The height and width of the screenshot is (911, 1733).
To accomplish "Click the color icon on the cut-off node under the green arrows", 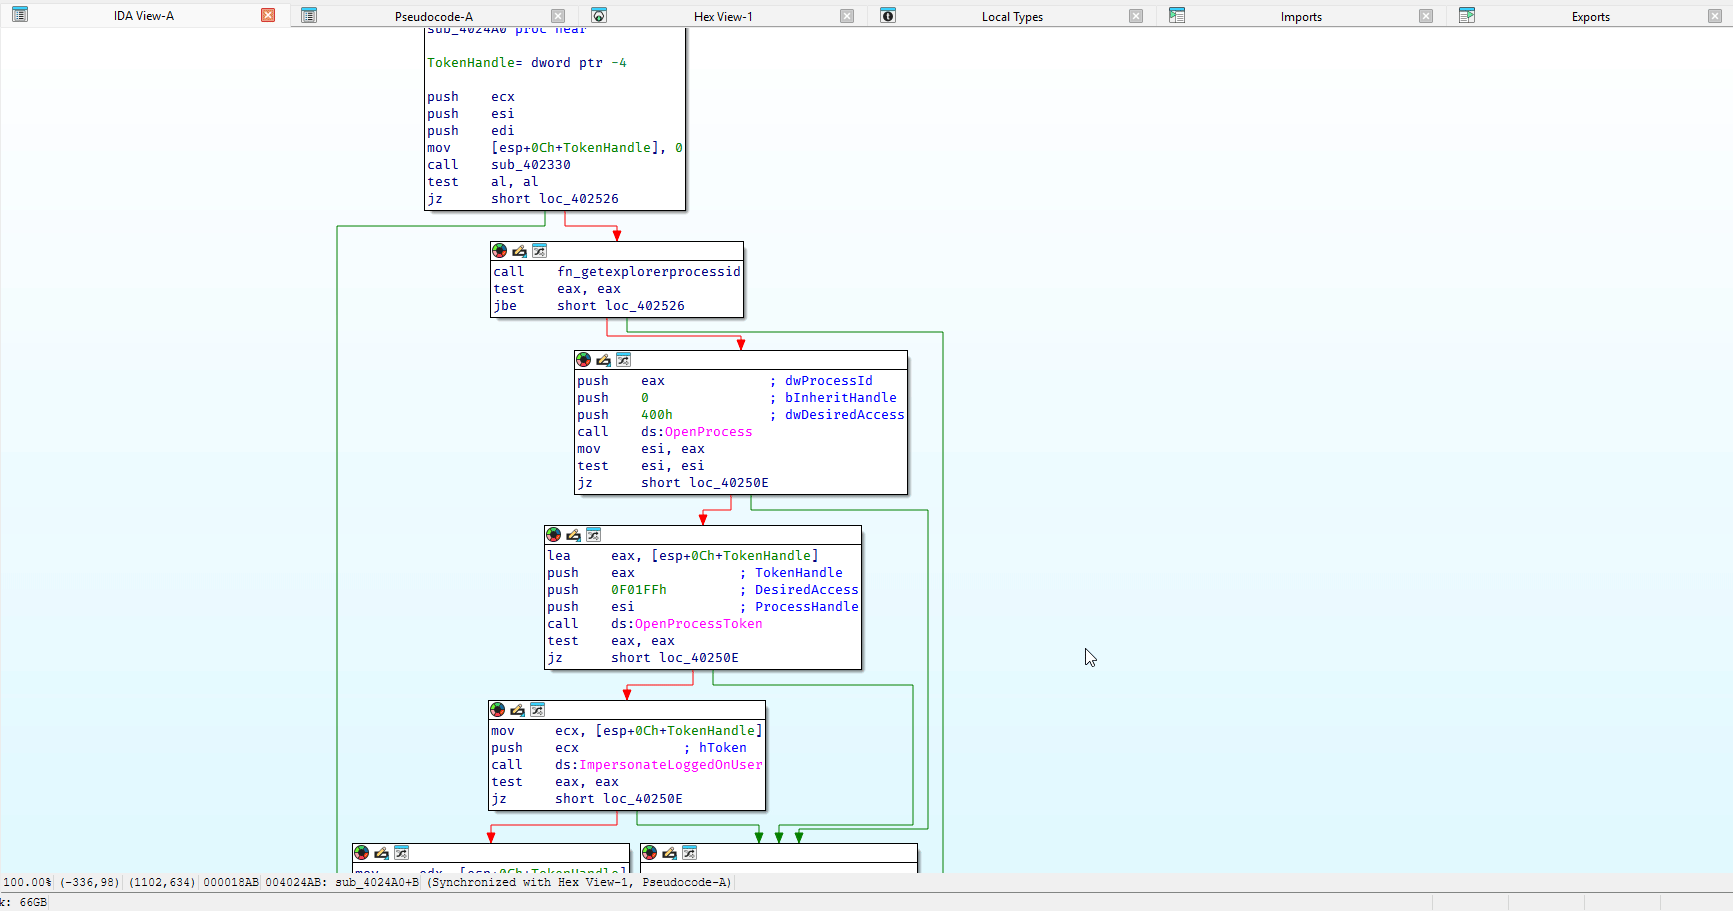I will [x=650, y=853].
